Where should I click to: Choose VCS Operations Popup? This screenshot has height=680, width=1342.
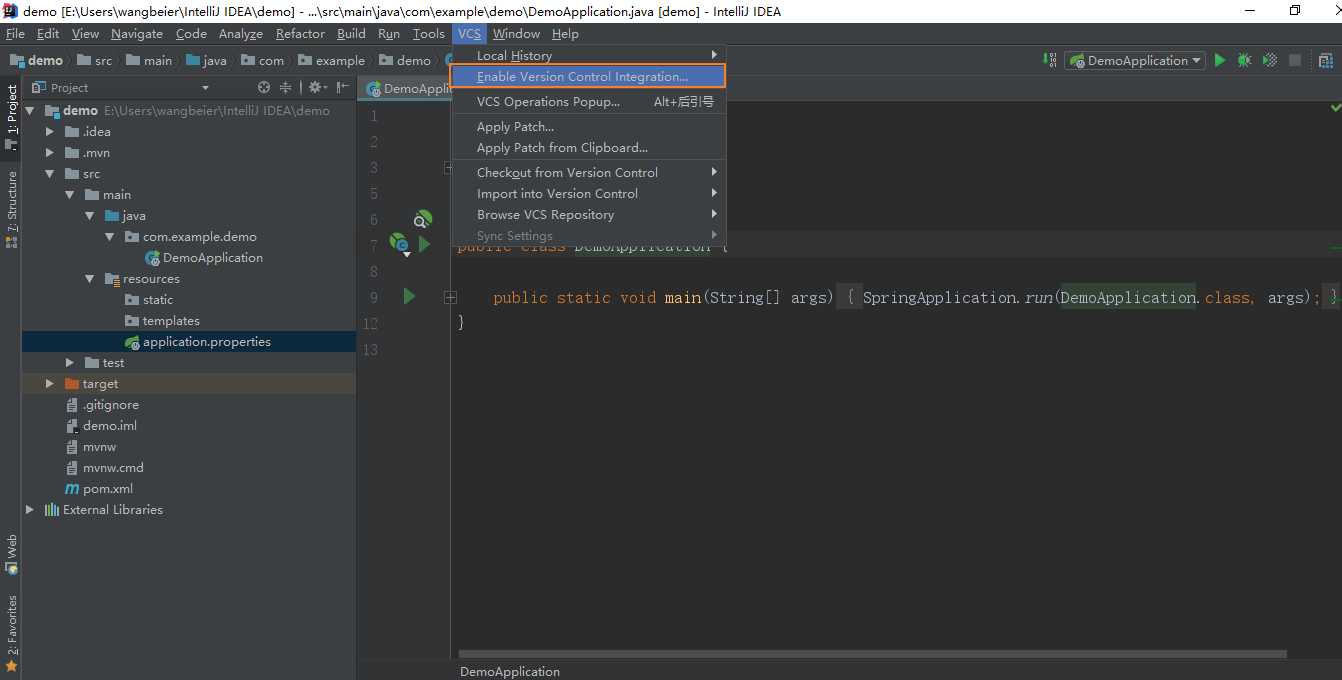(588, 102)
